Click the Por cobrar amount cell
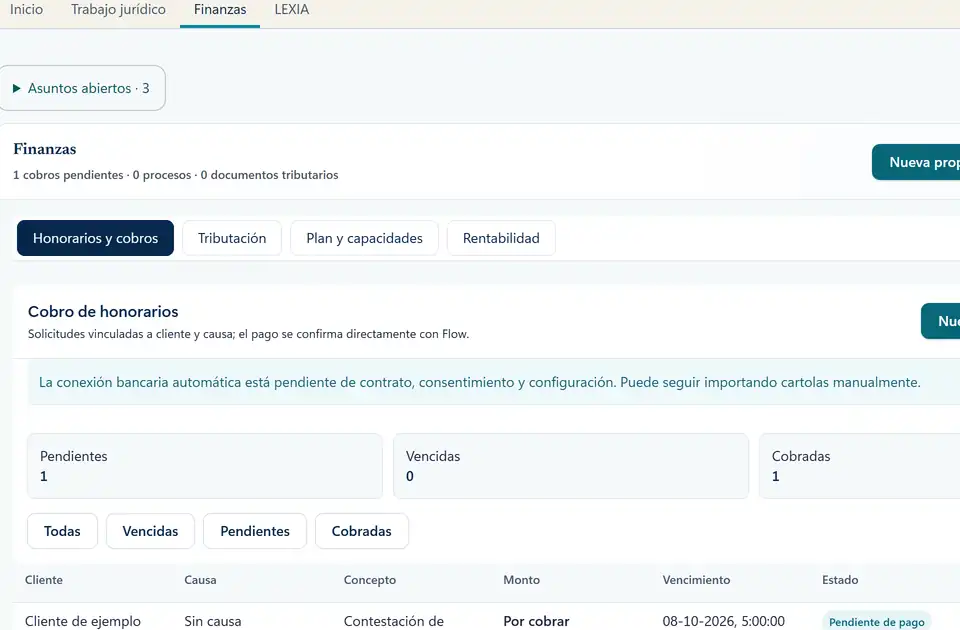 536,621
